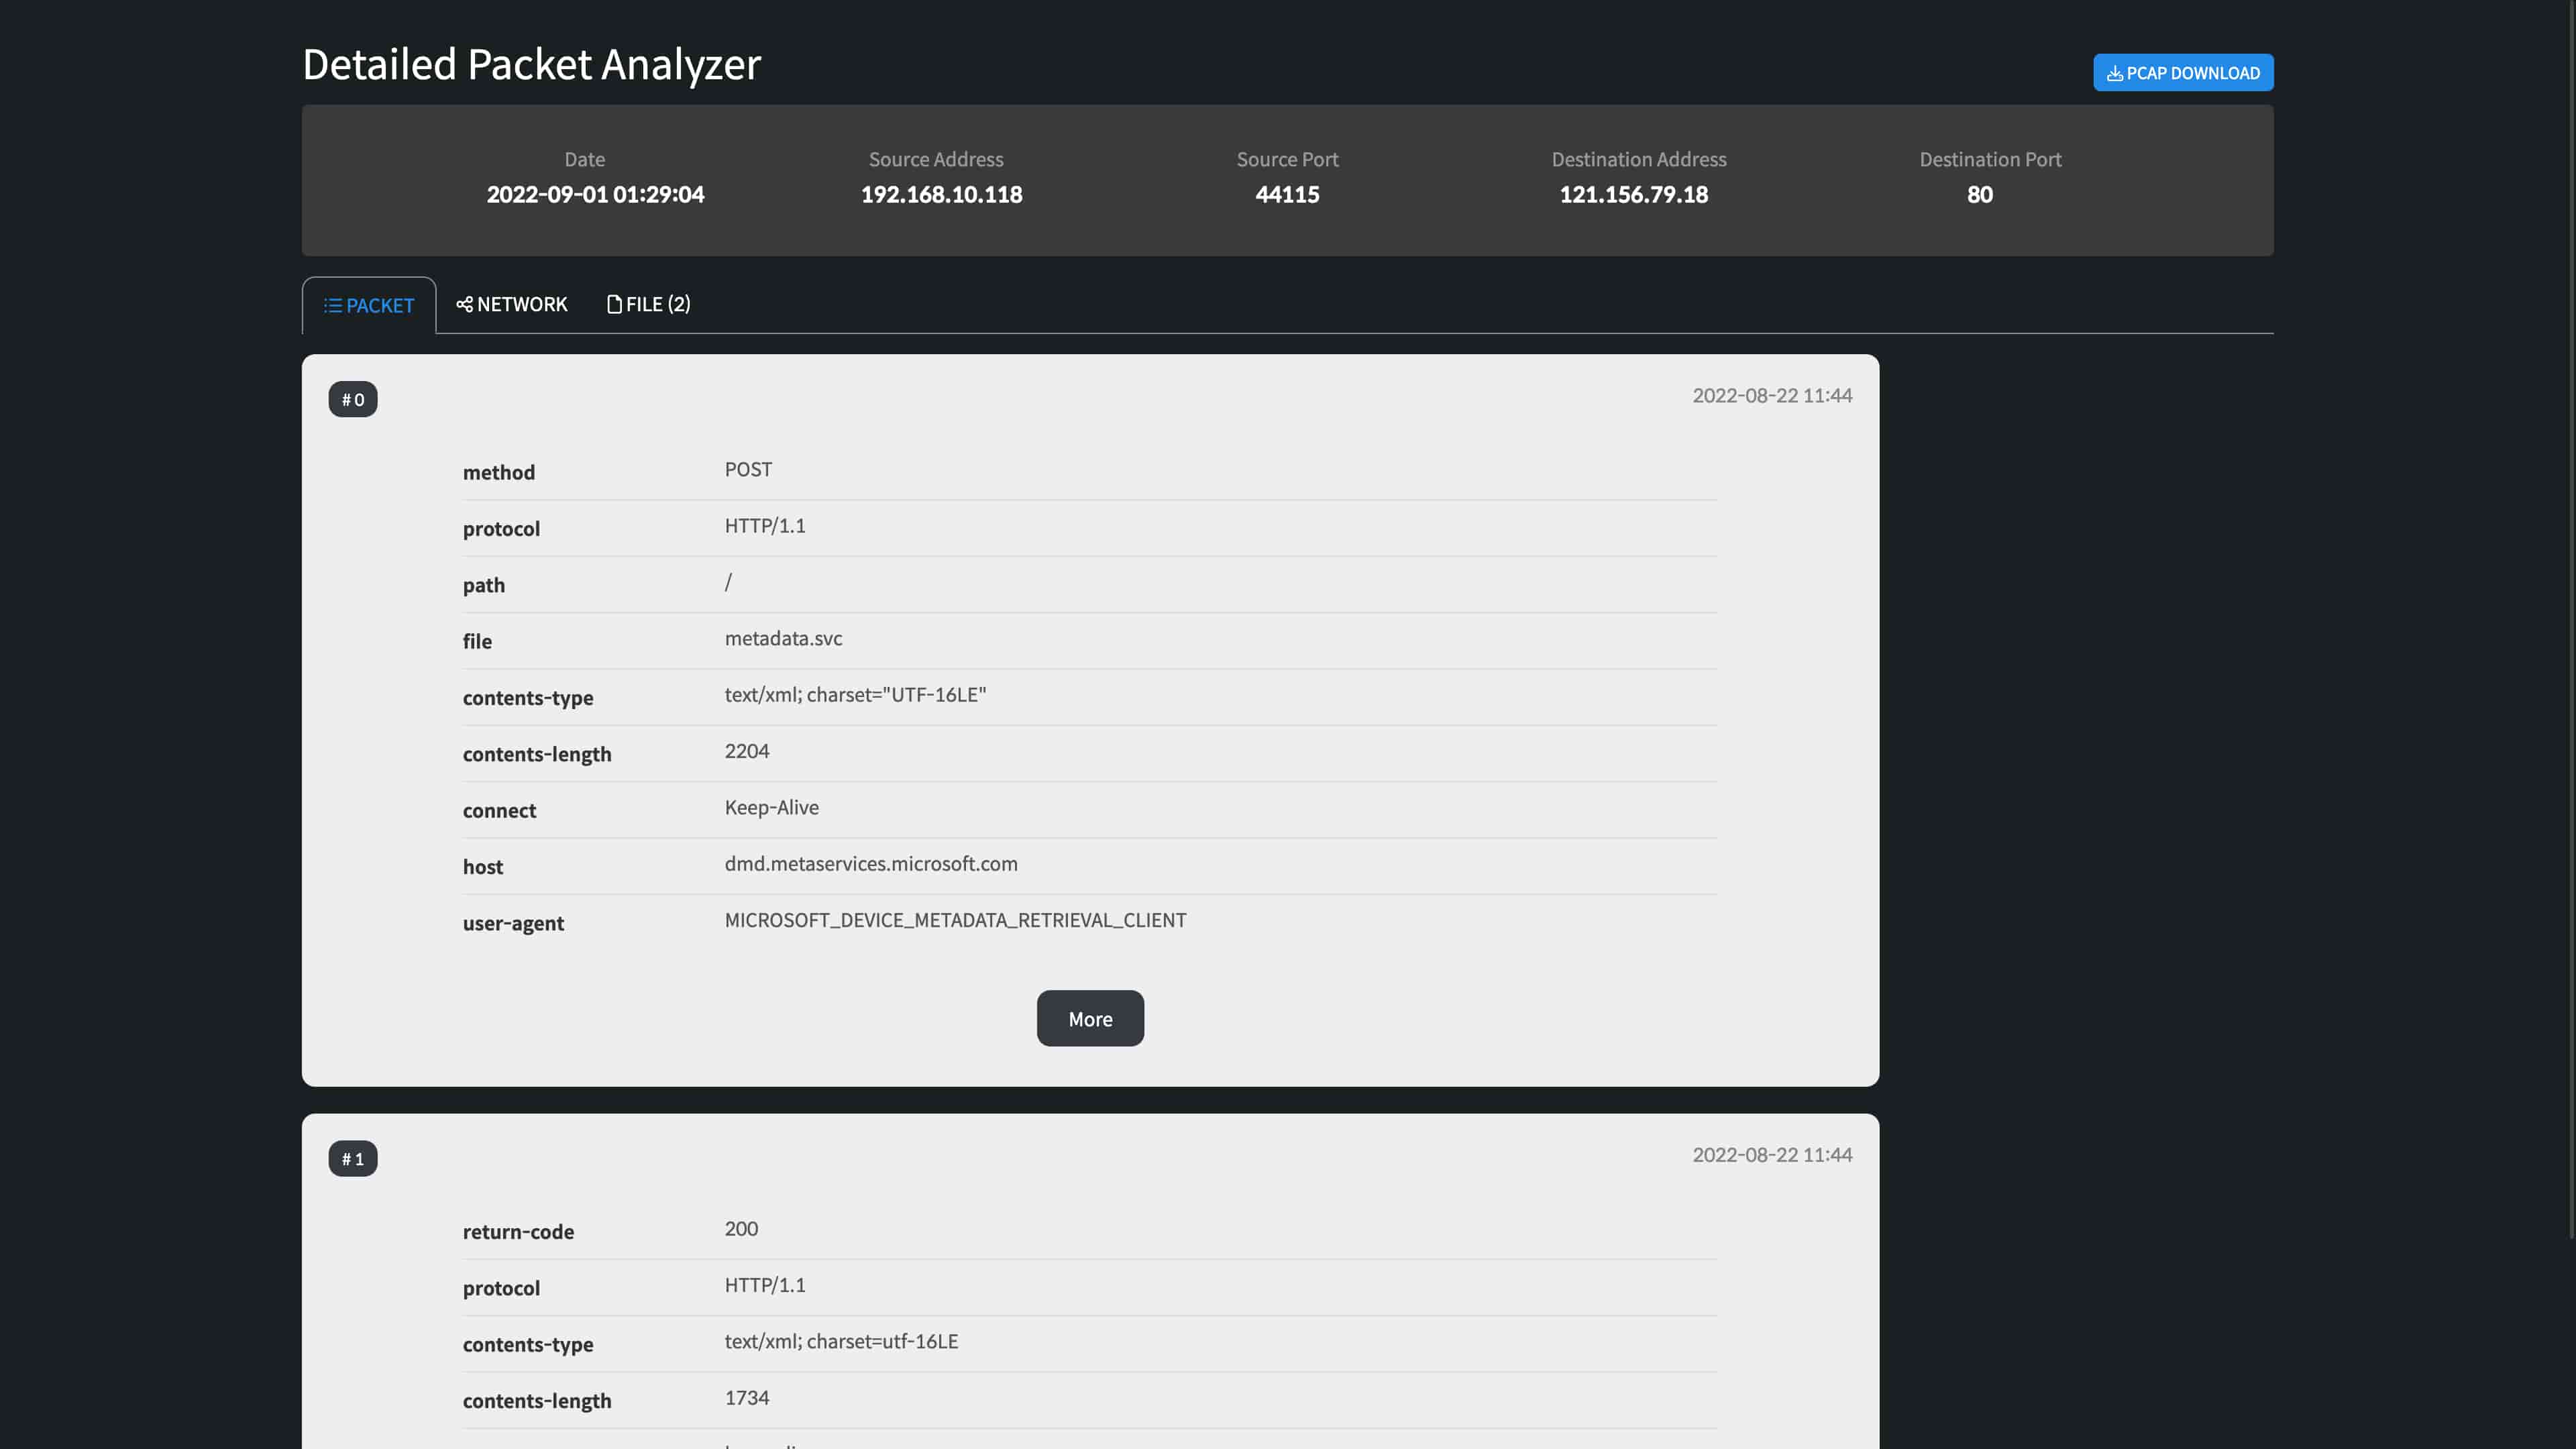Select the PACKET tab
The height and width of the screenshot is (1449, 2576).
coord(369,305)
